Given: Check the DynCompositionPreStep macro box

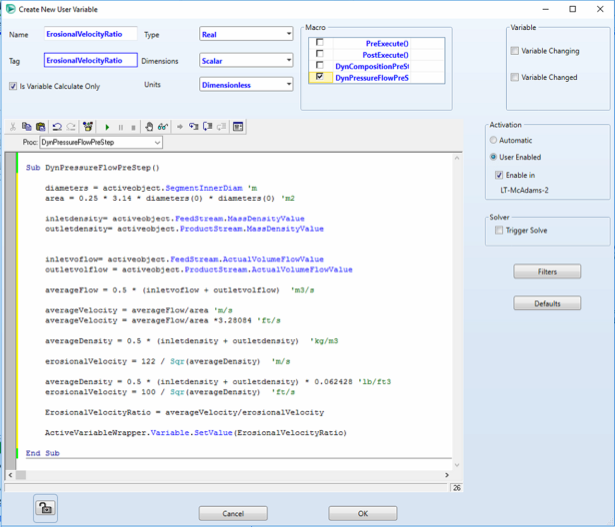Looking at the screenshot, I should pyautogui.click(x=320, y=65).
